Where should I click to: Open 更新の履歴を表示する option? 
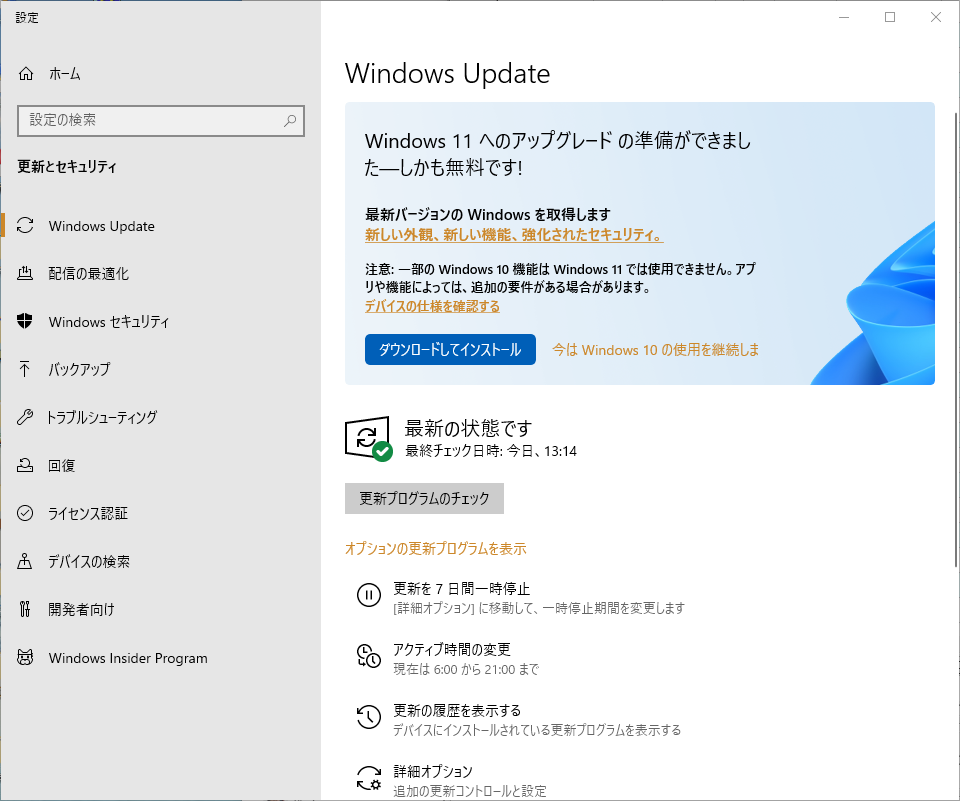click(519, 719)
